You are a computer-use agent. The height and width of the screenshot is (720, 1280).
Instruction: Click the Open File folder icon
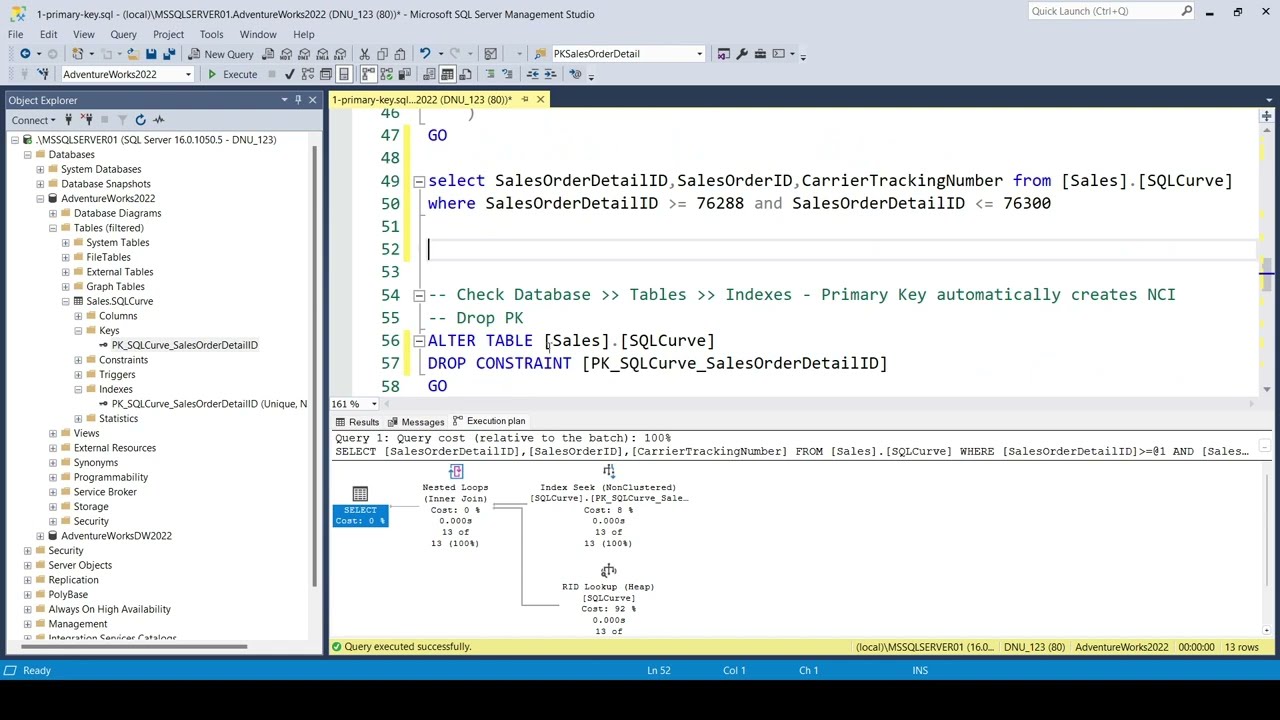(x=133, y=54)
